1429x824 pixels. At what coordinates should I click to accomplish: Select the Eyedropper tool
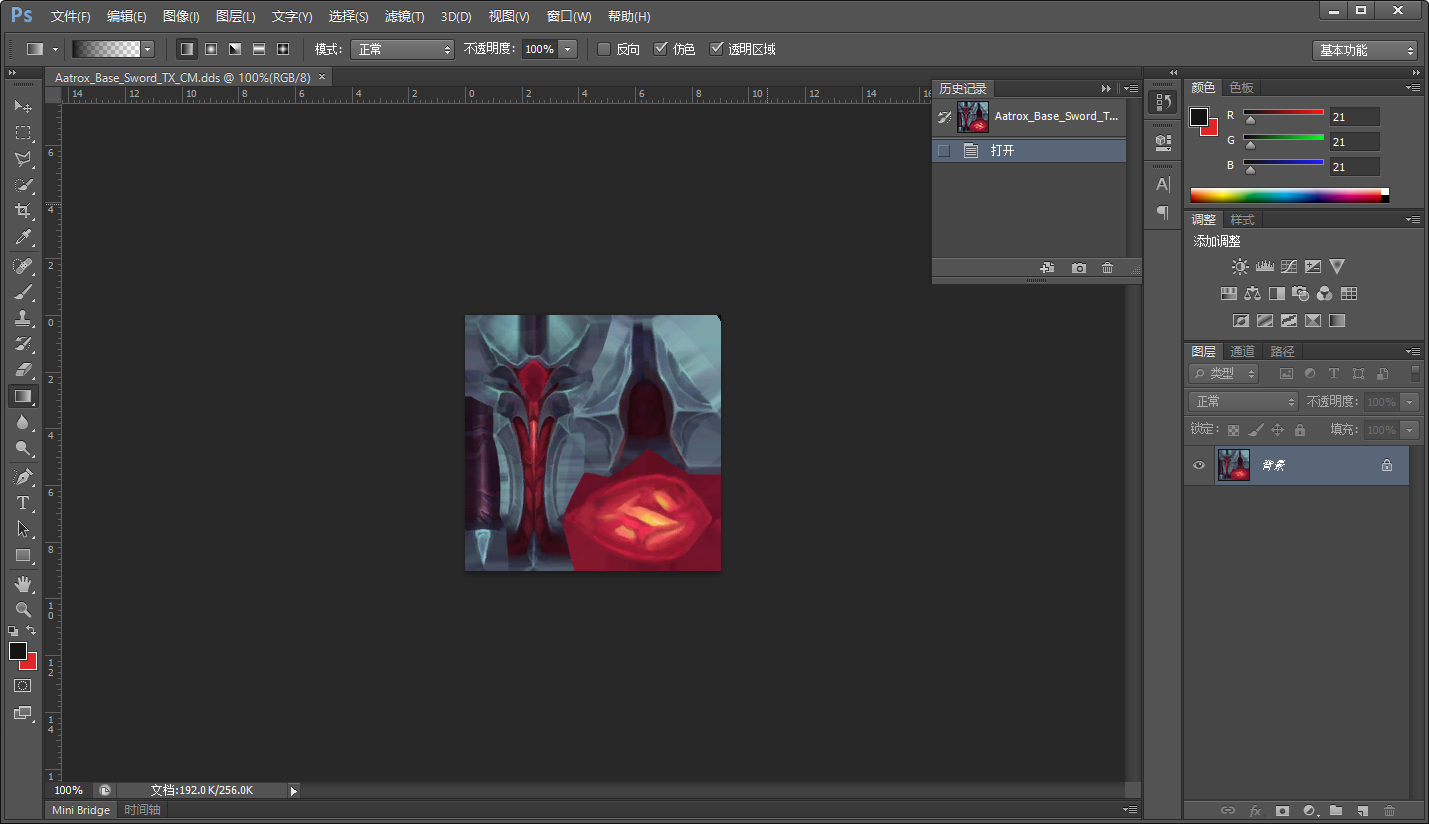pos(23,237)
